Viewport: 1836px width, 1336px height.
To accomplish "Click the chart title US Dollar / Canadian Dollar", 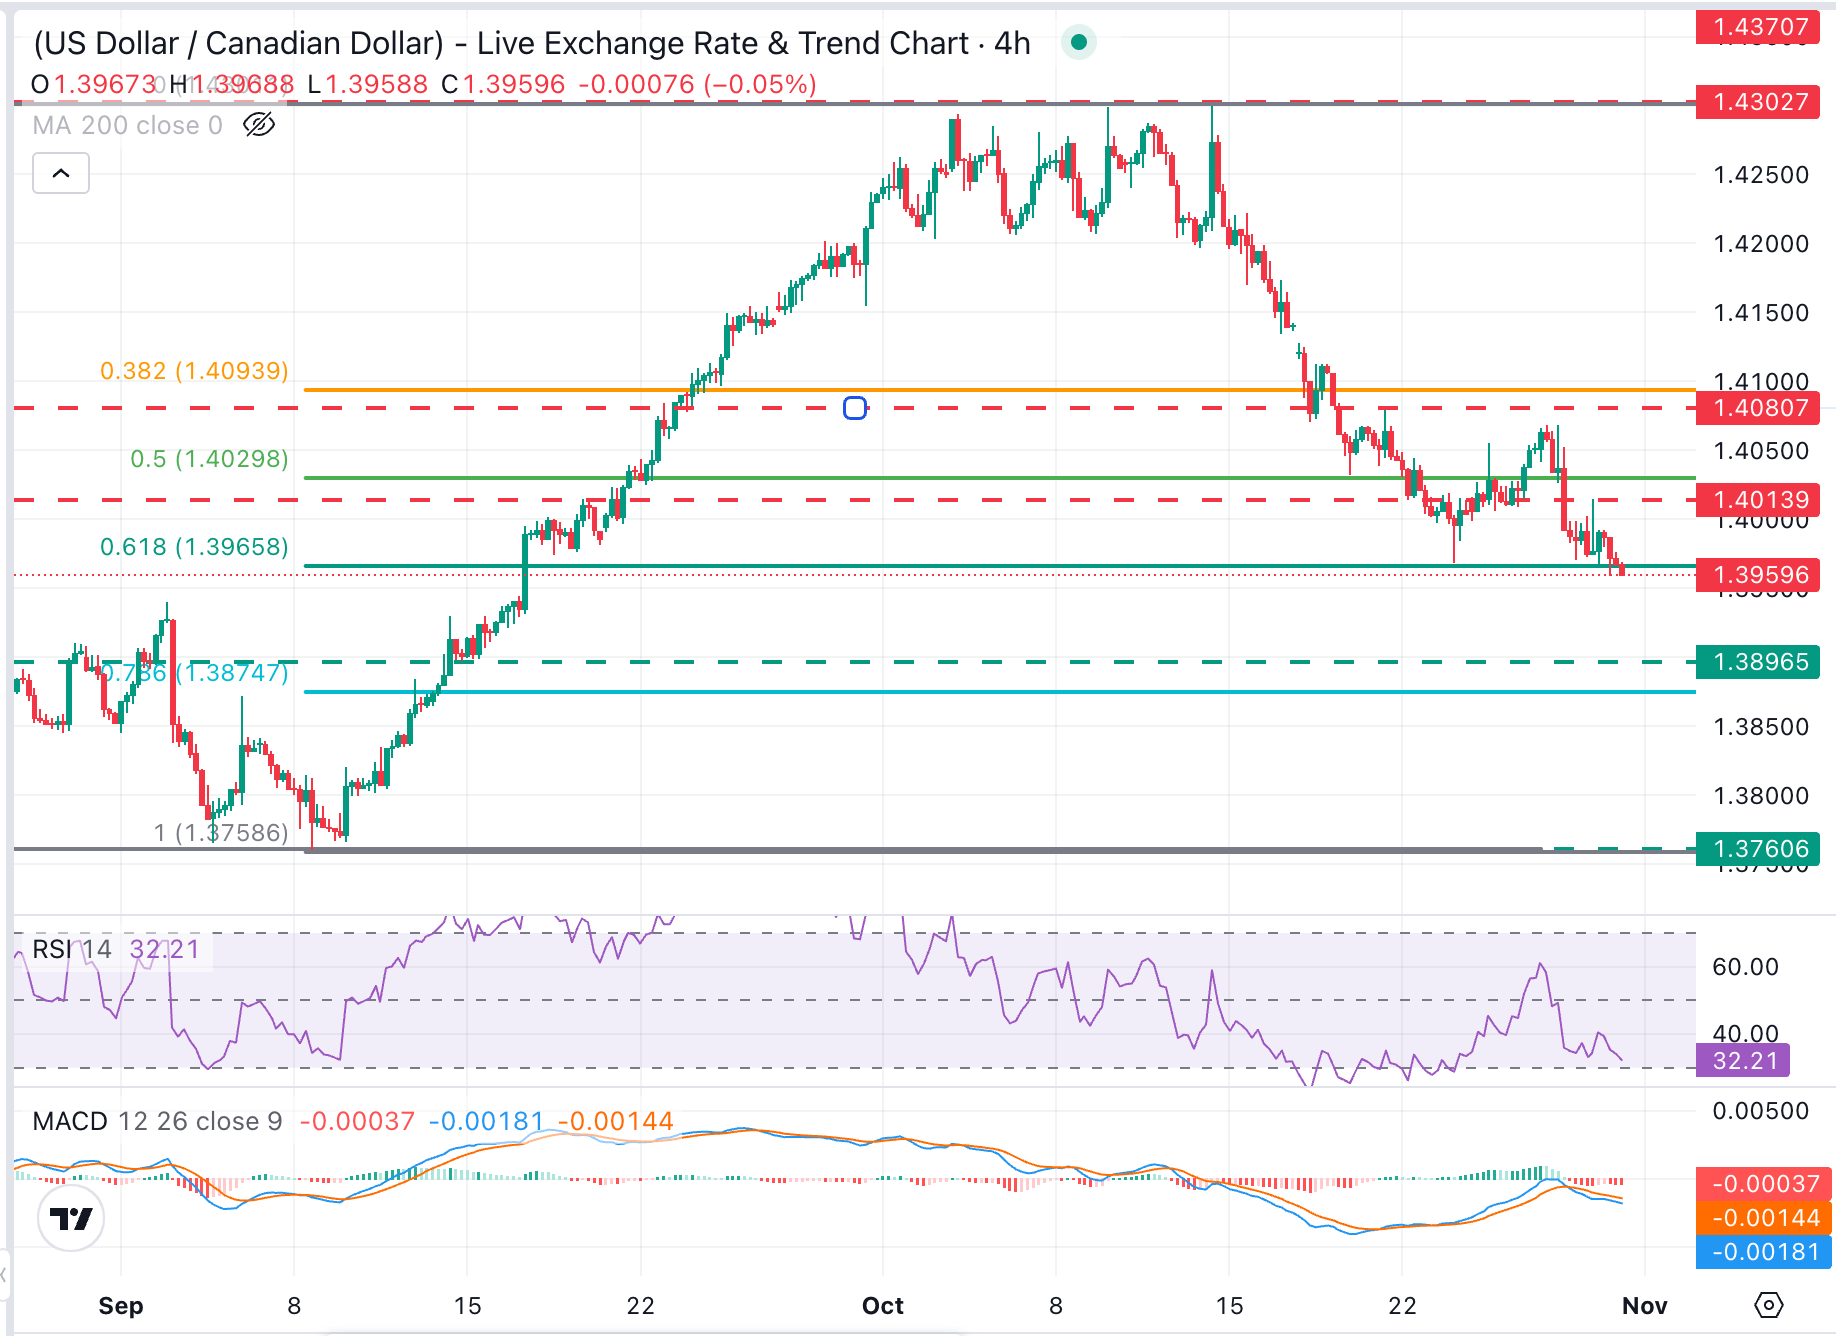I will point(239,43).
